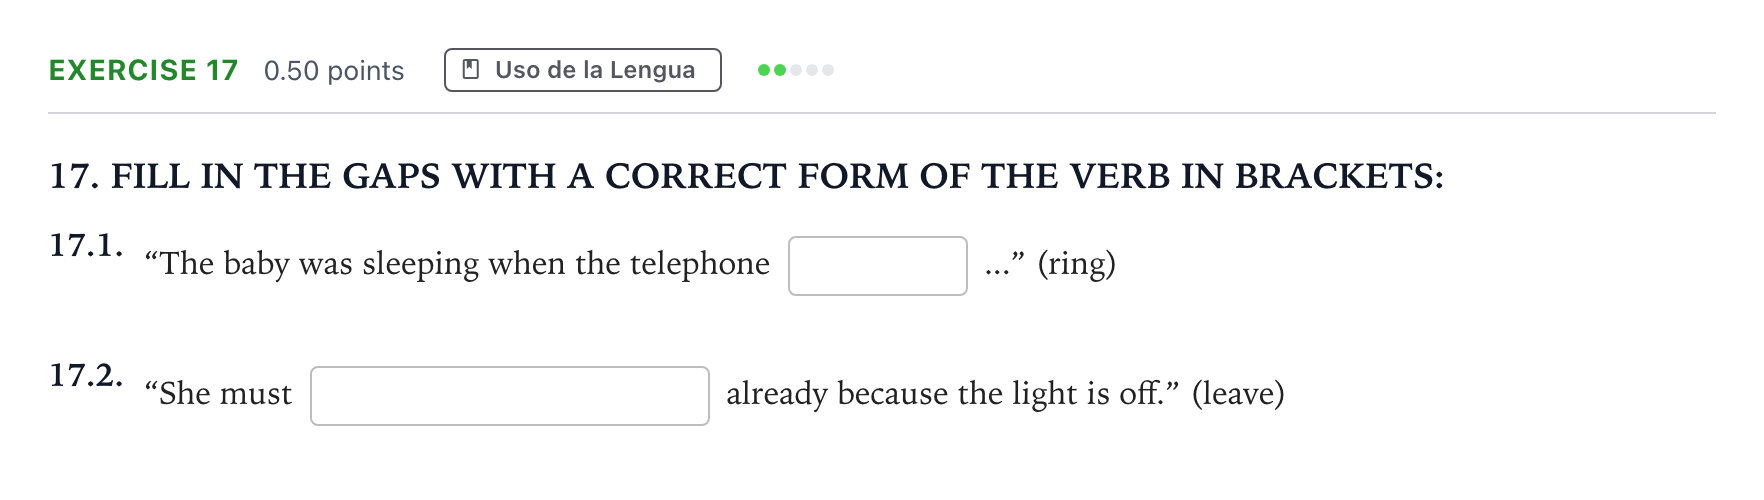Click the FILL IN THE GAPS instruction heading
1764x500 pixels.
(x=747, y=176)
